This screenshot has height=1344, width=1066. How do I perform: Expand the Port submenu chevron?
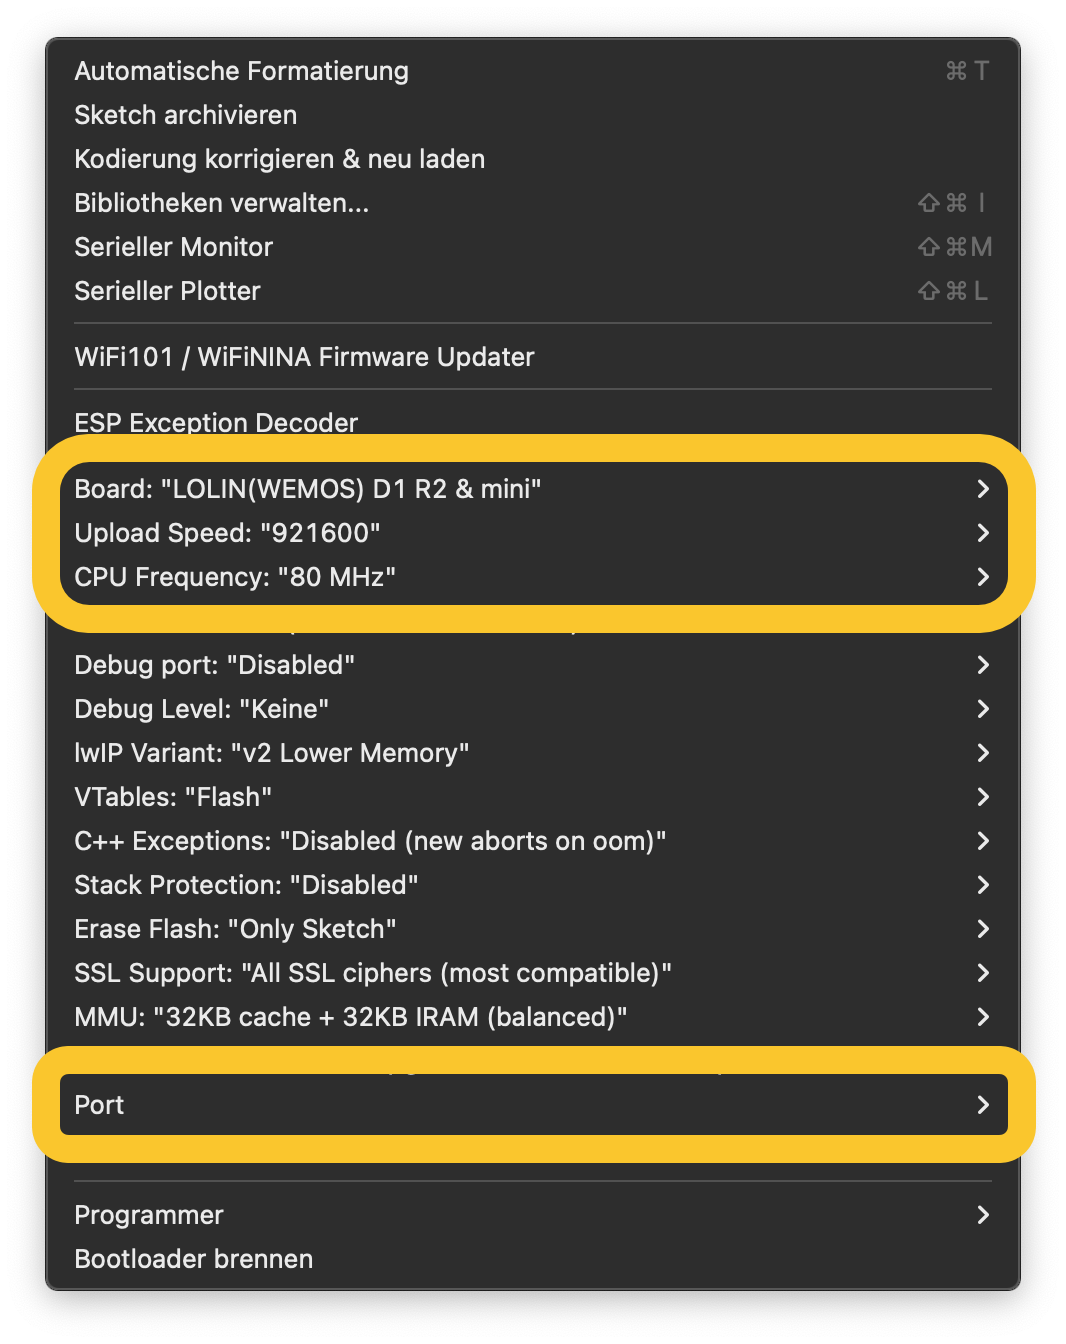(982, 1105)
